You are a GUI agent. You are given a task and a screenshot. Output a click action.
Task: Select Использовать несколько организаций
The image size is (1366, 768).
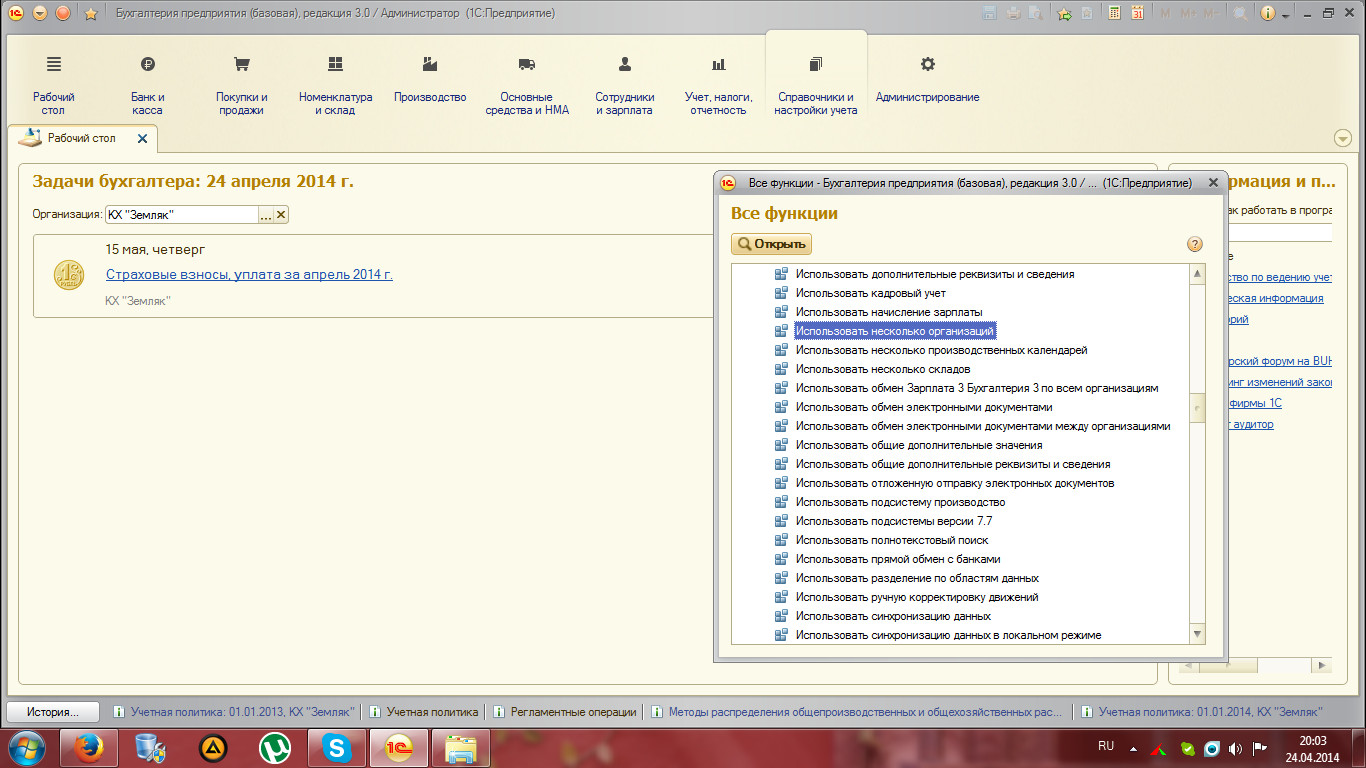coord(895,331)
